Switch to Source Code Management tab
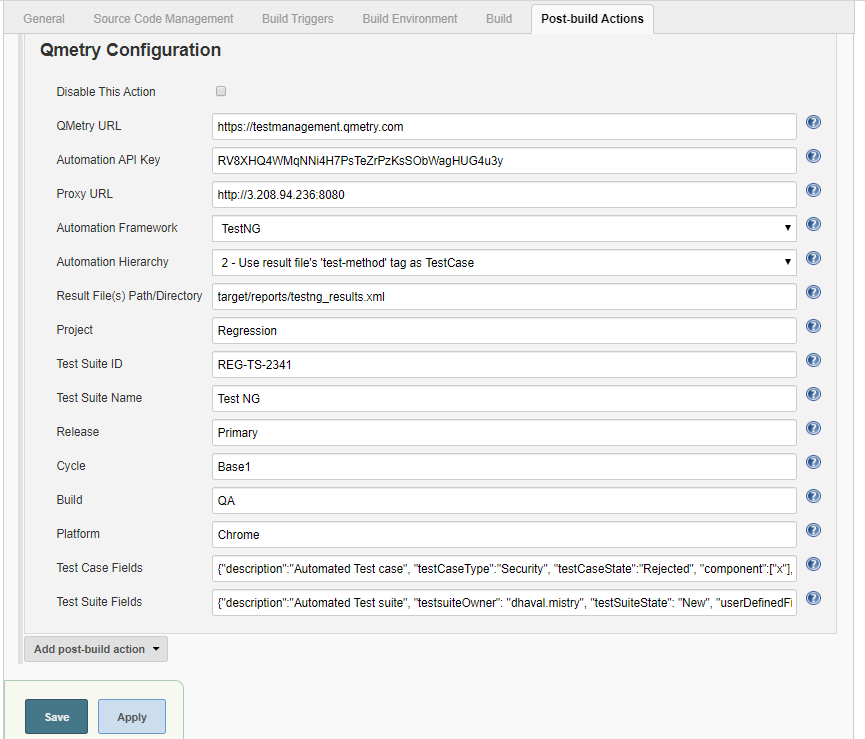This screenshot has width=865, height=739. coord(163,19)
